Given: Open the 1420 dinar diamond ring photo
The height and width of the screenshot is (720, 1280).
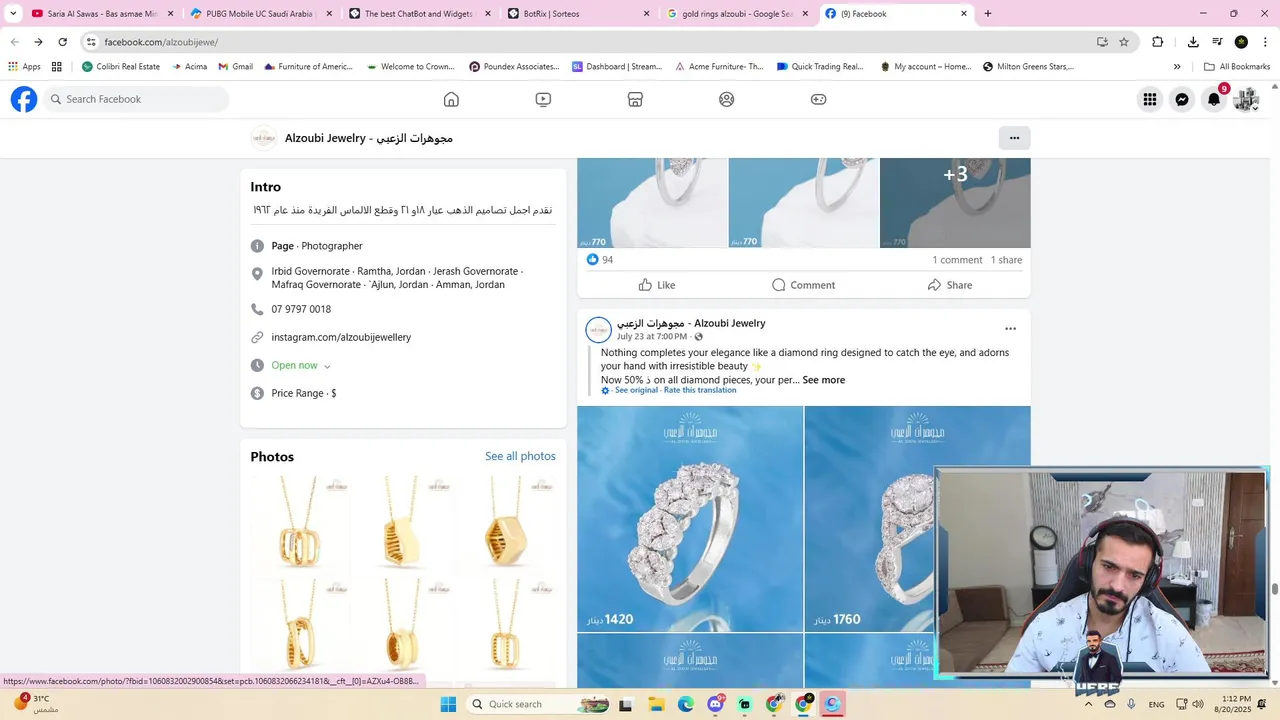Looking at the screenshot, I should pos(690,519).
